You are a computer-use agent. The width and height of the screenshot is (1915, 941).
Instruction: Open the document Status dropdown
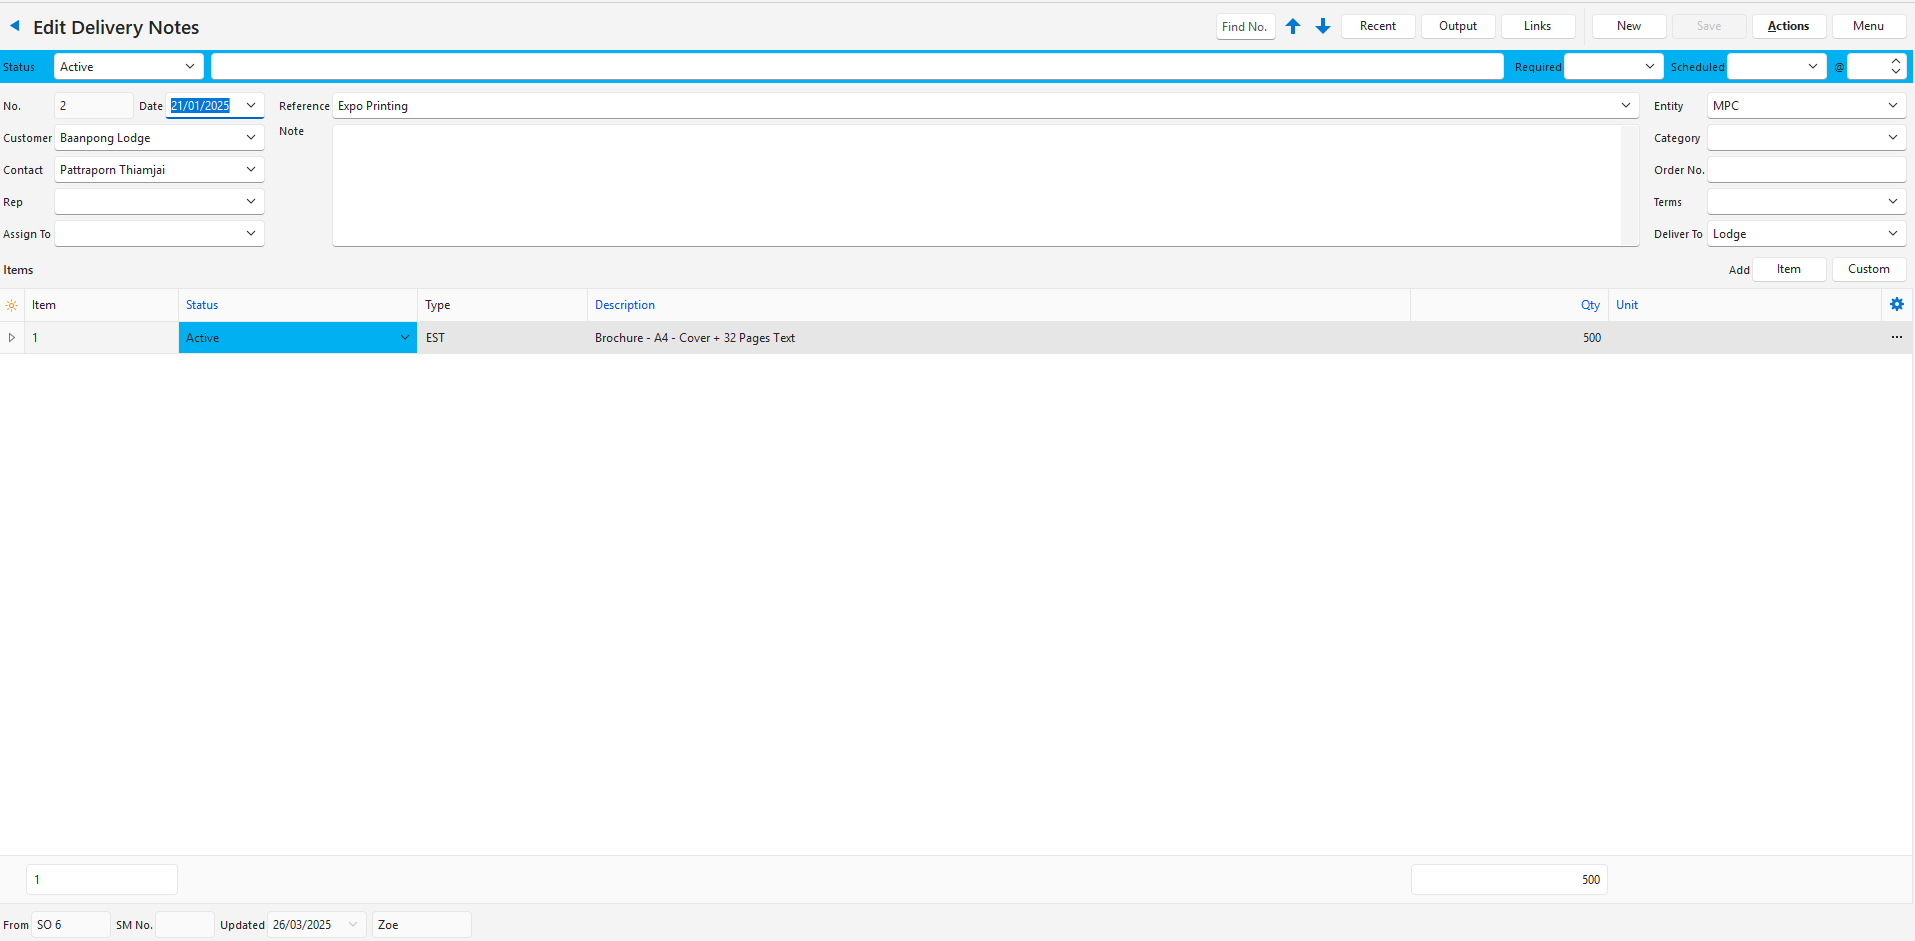[189, 67]
